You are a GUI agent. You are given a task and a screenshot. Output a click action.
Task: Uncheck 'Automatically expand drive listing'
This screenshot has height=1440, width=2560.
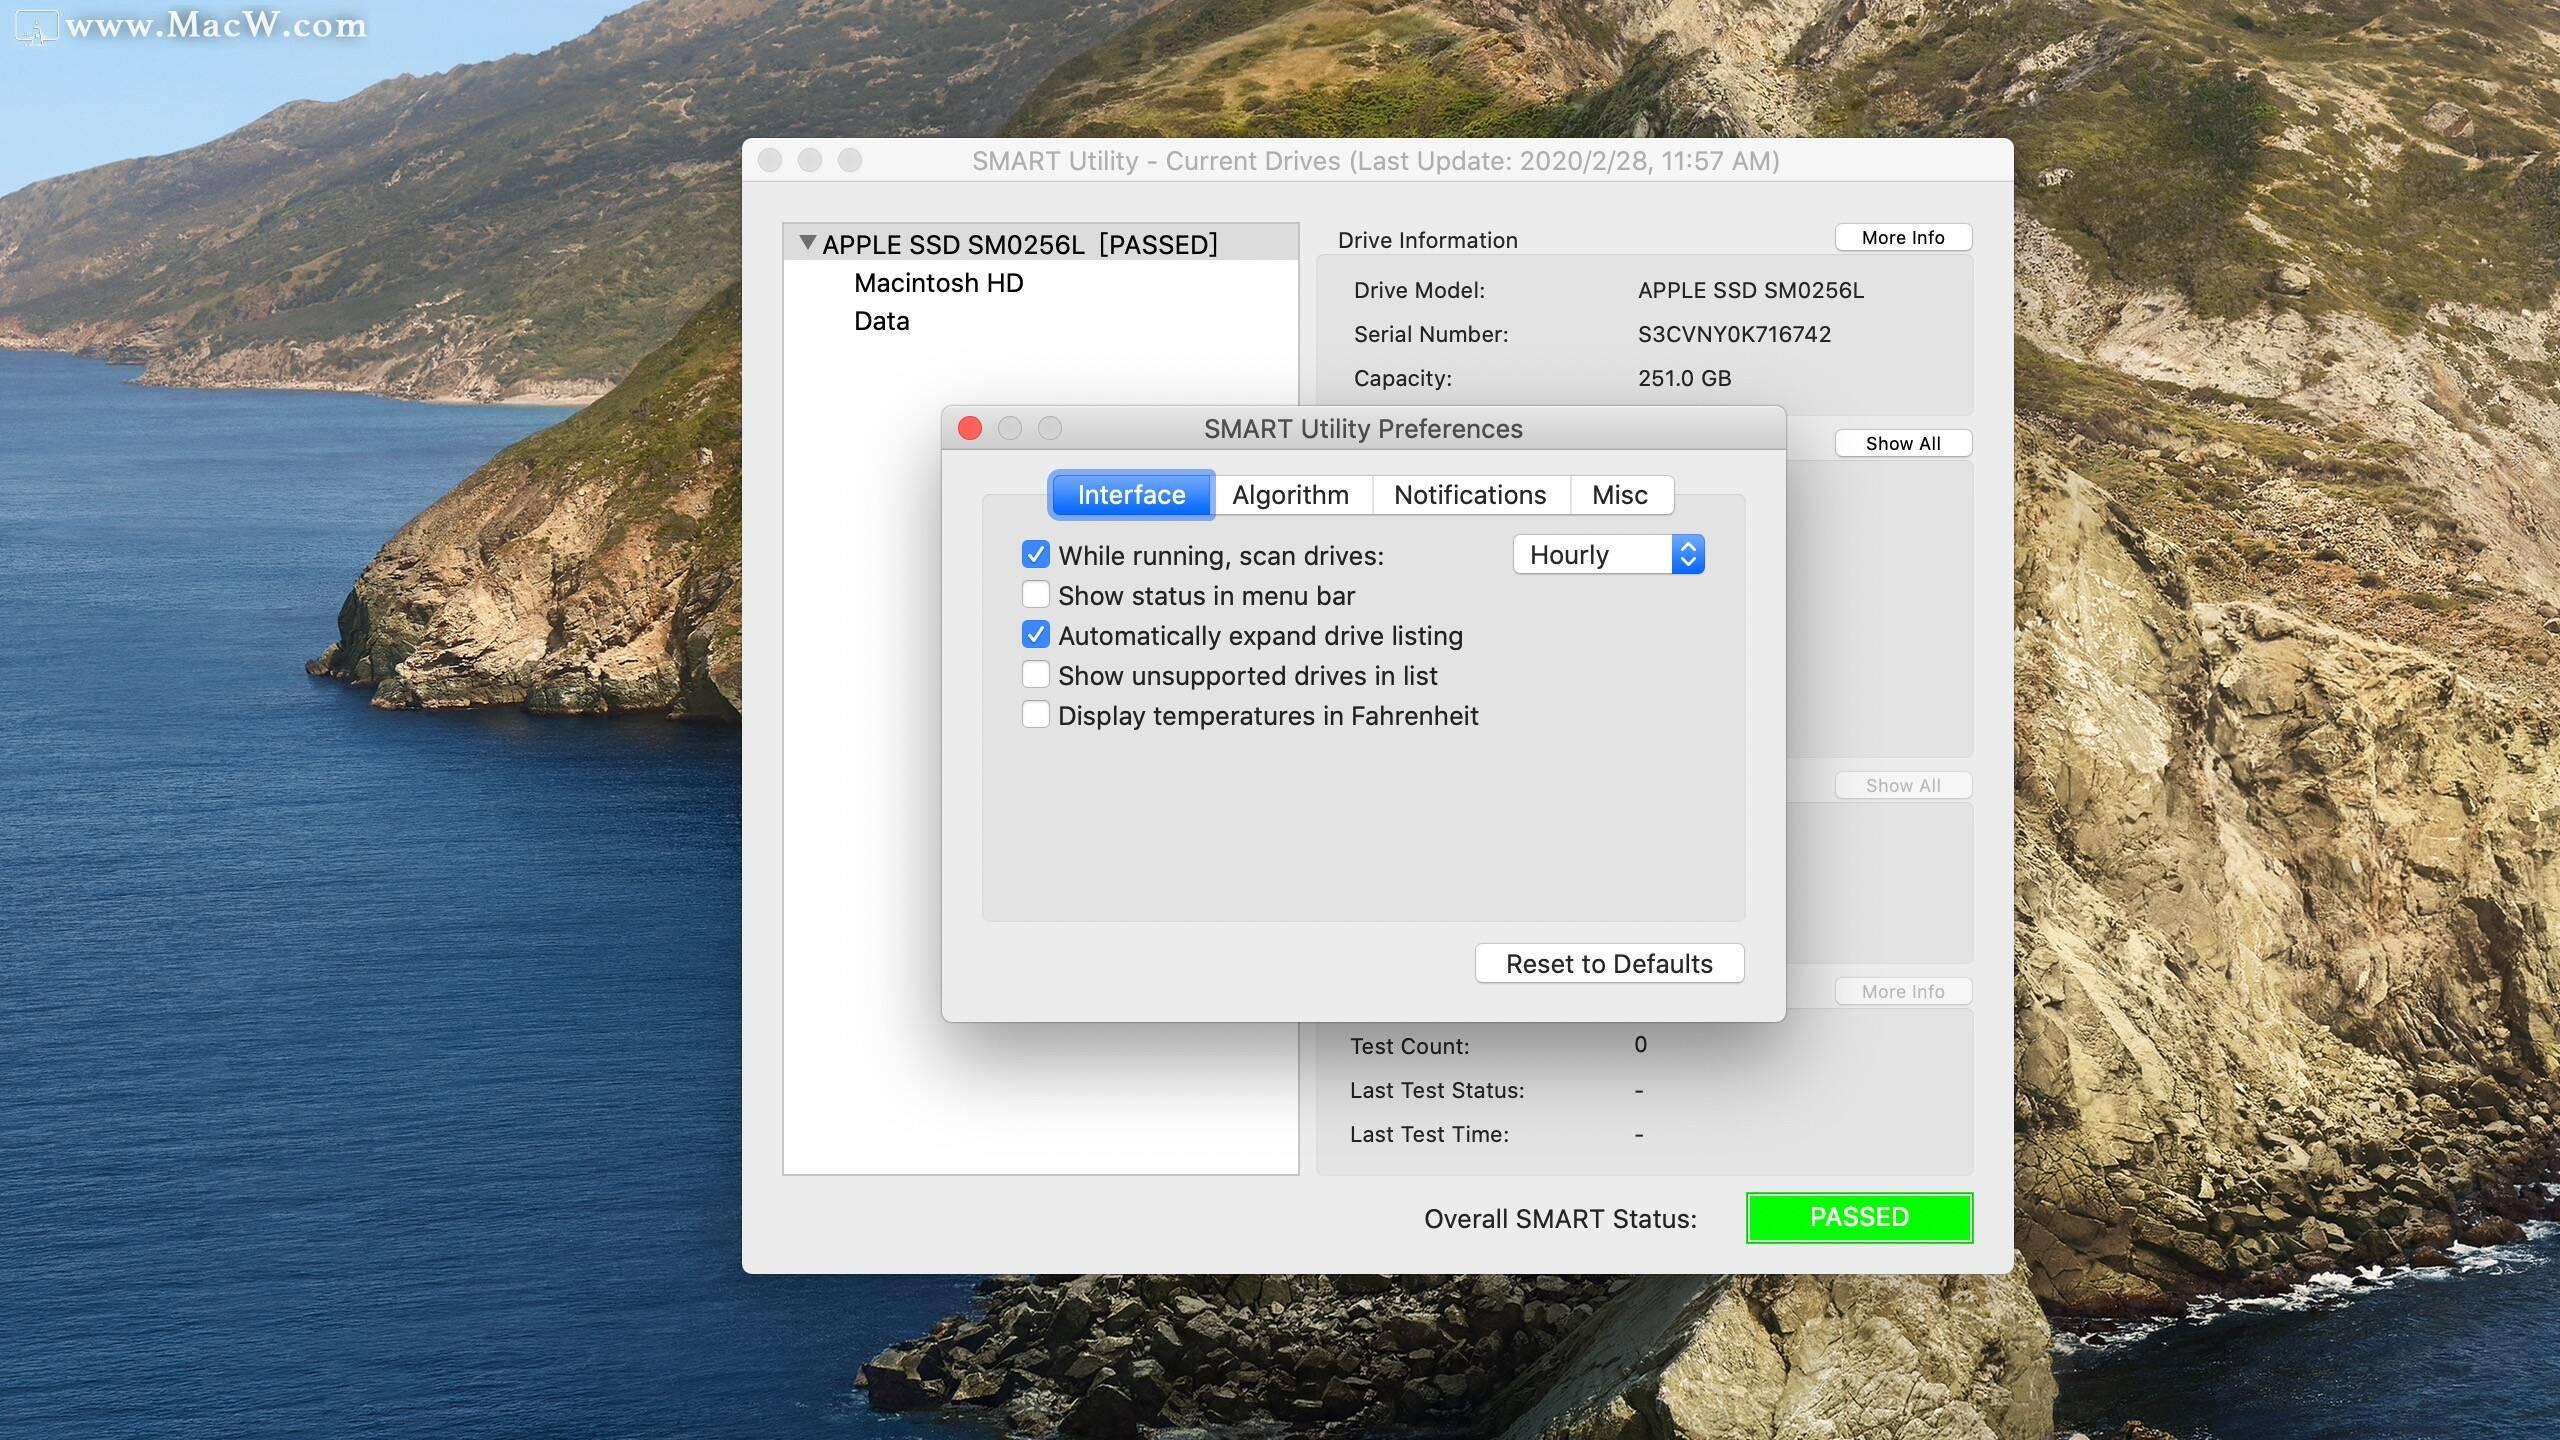[x=1036, y=634]
